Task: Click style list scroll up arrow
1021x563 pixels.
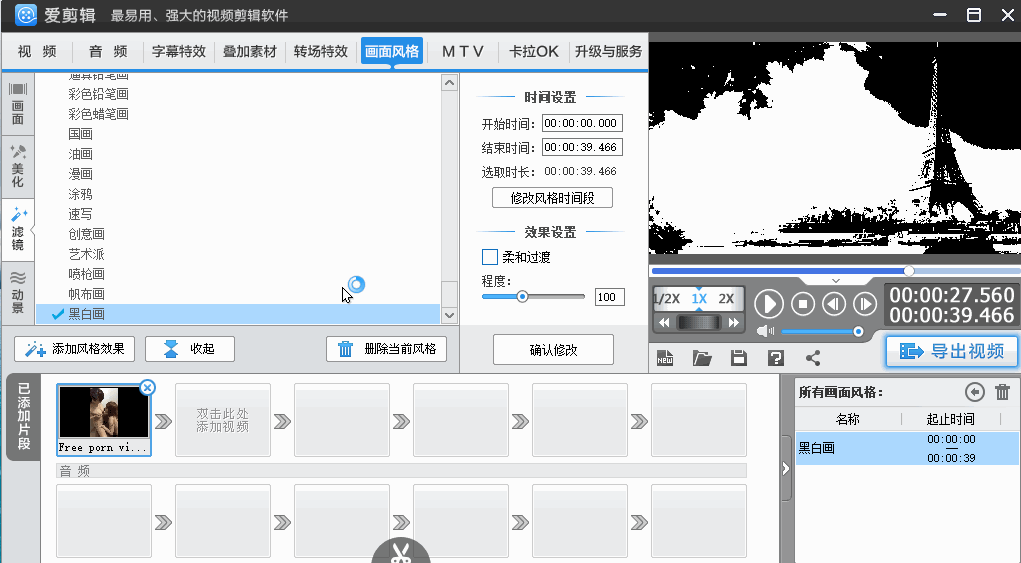Action: 449,83
